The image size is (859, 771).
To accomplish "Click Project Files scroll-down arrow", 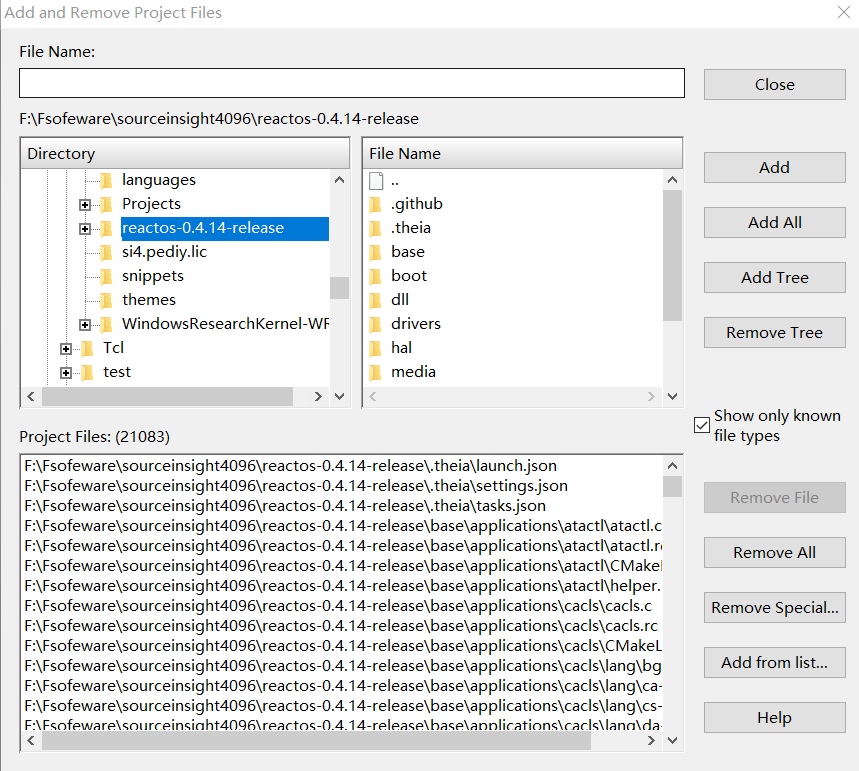I will [672, 740].
